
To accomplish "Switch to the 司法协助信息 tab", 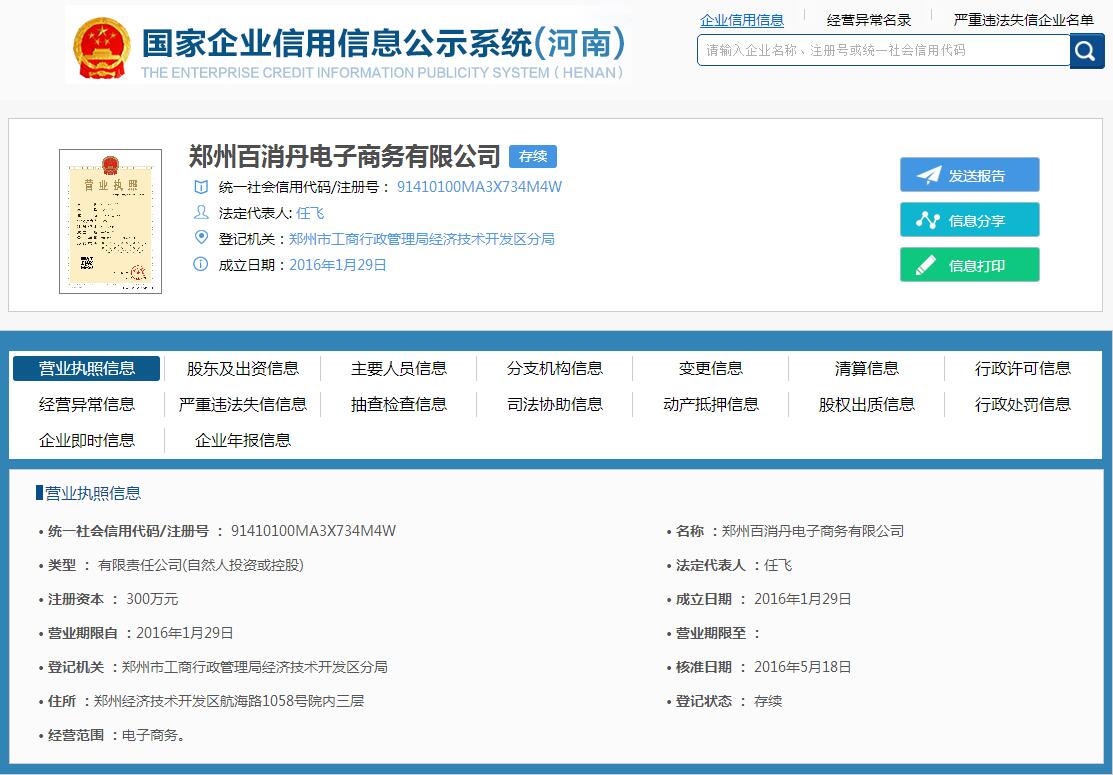I will tap(554, 404).
